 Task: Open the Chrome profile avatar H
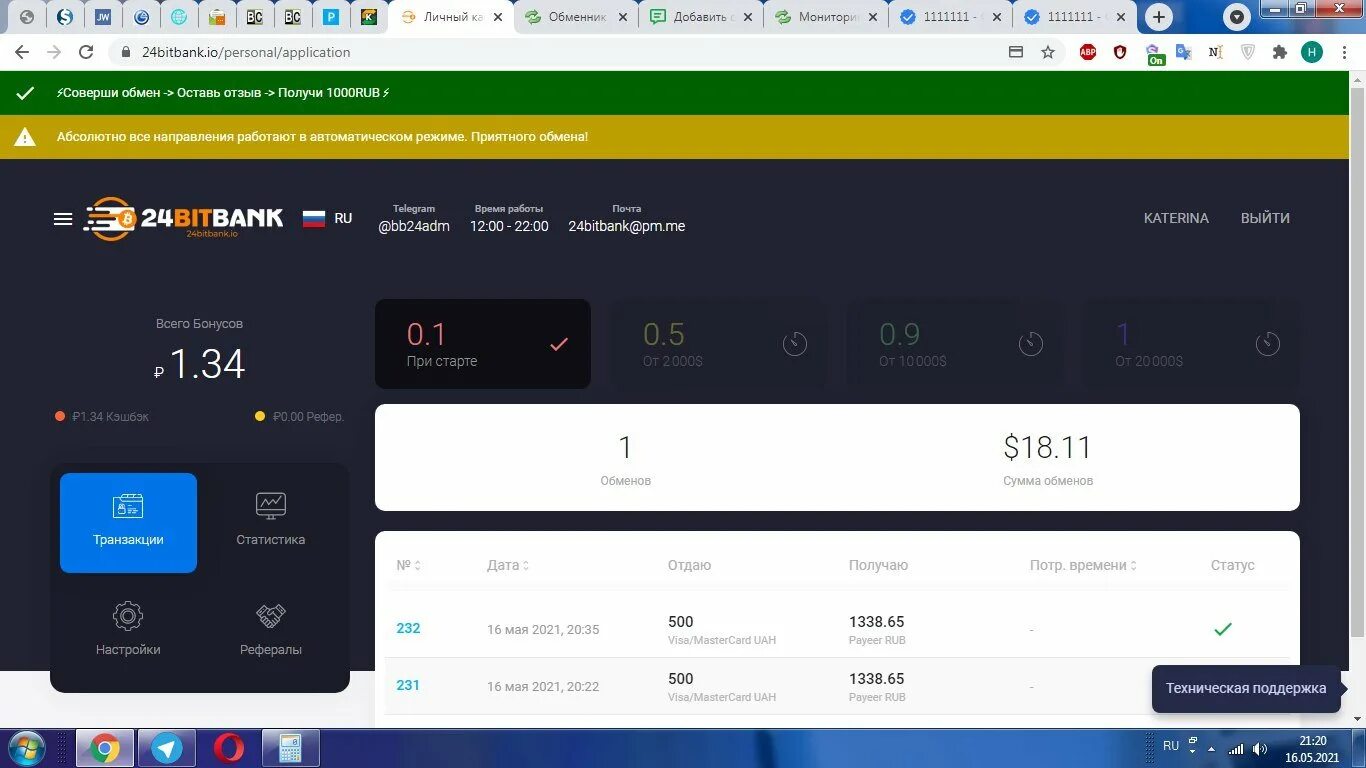pos(1312,52)
